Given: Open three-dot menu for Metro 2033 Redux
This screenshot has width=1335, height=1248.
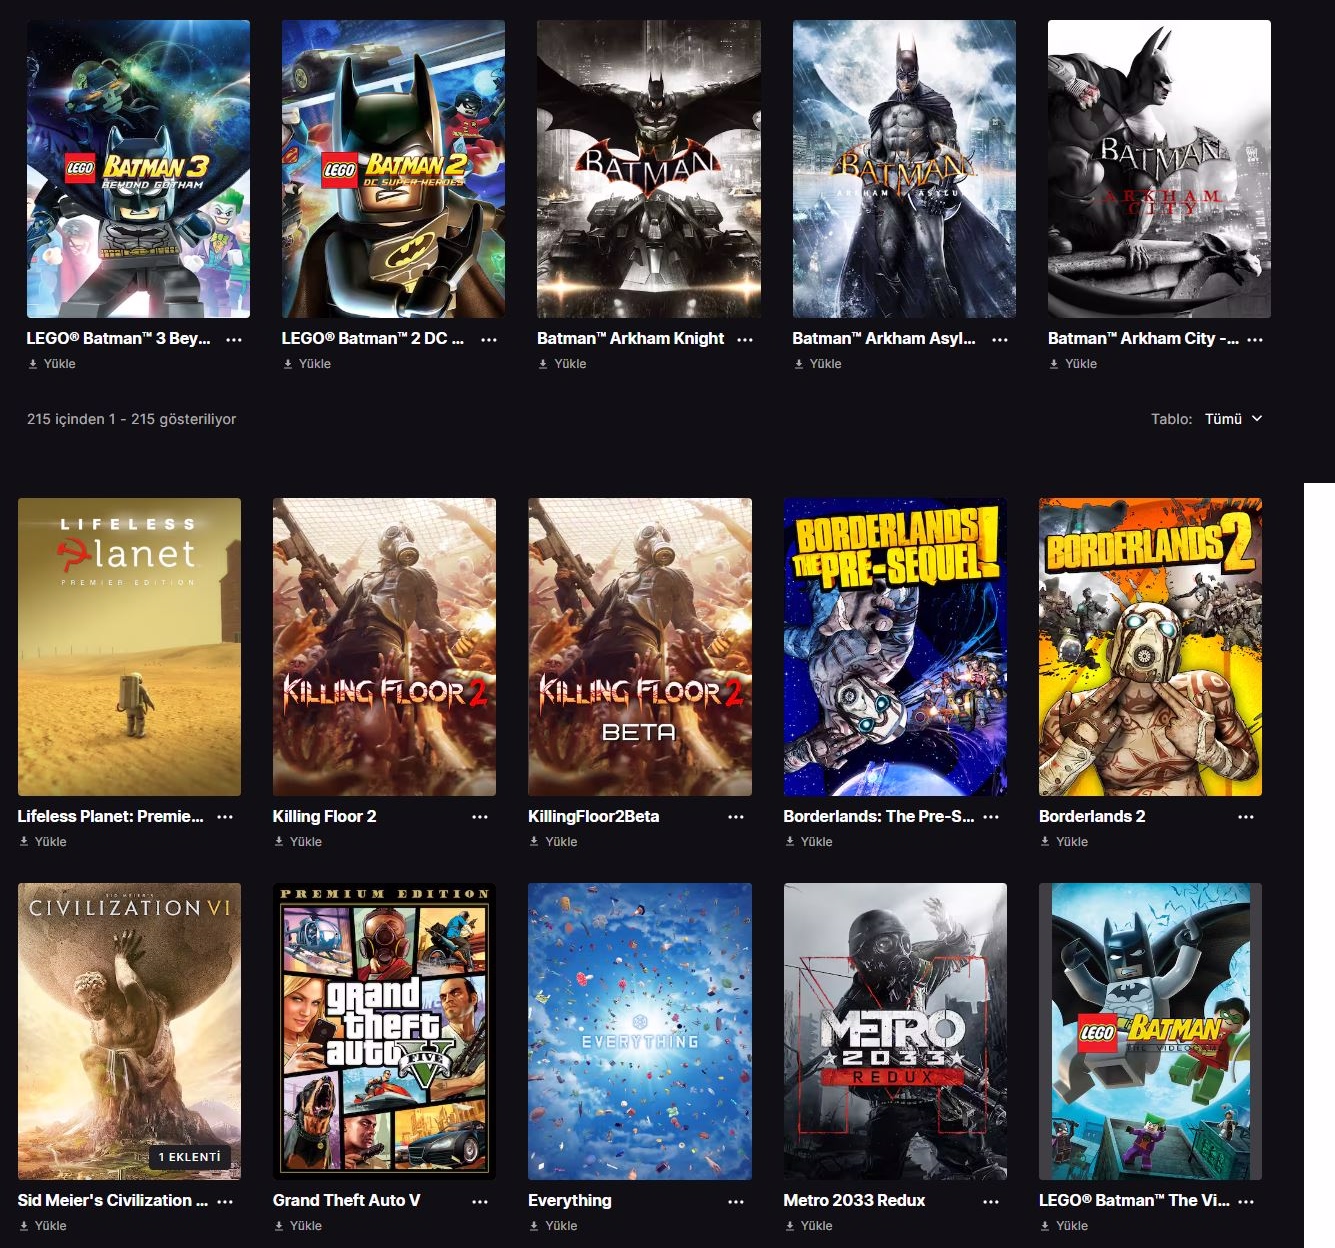Looking at the screenshot, I should pos(991,1201).
